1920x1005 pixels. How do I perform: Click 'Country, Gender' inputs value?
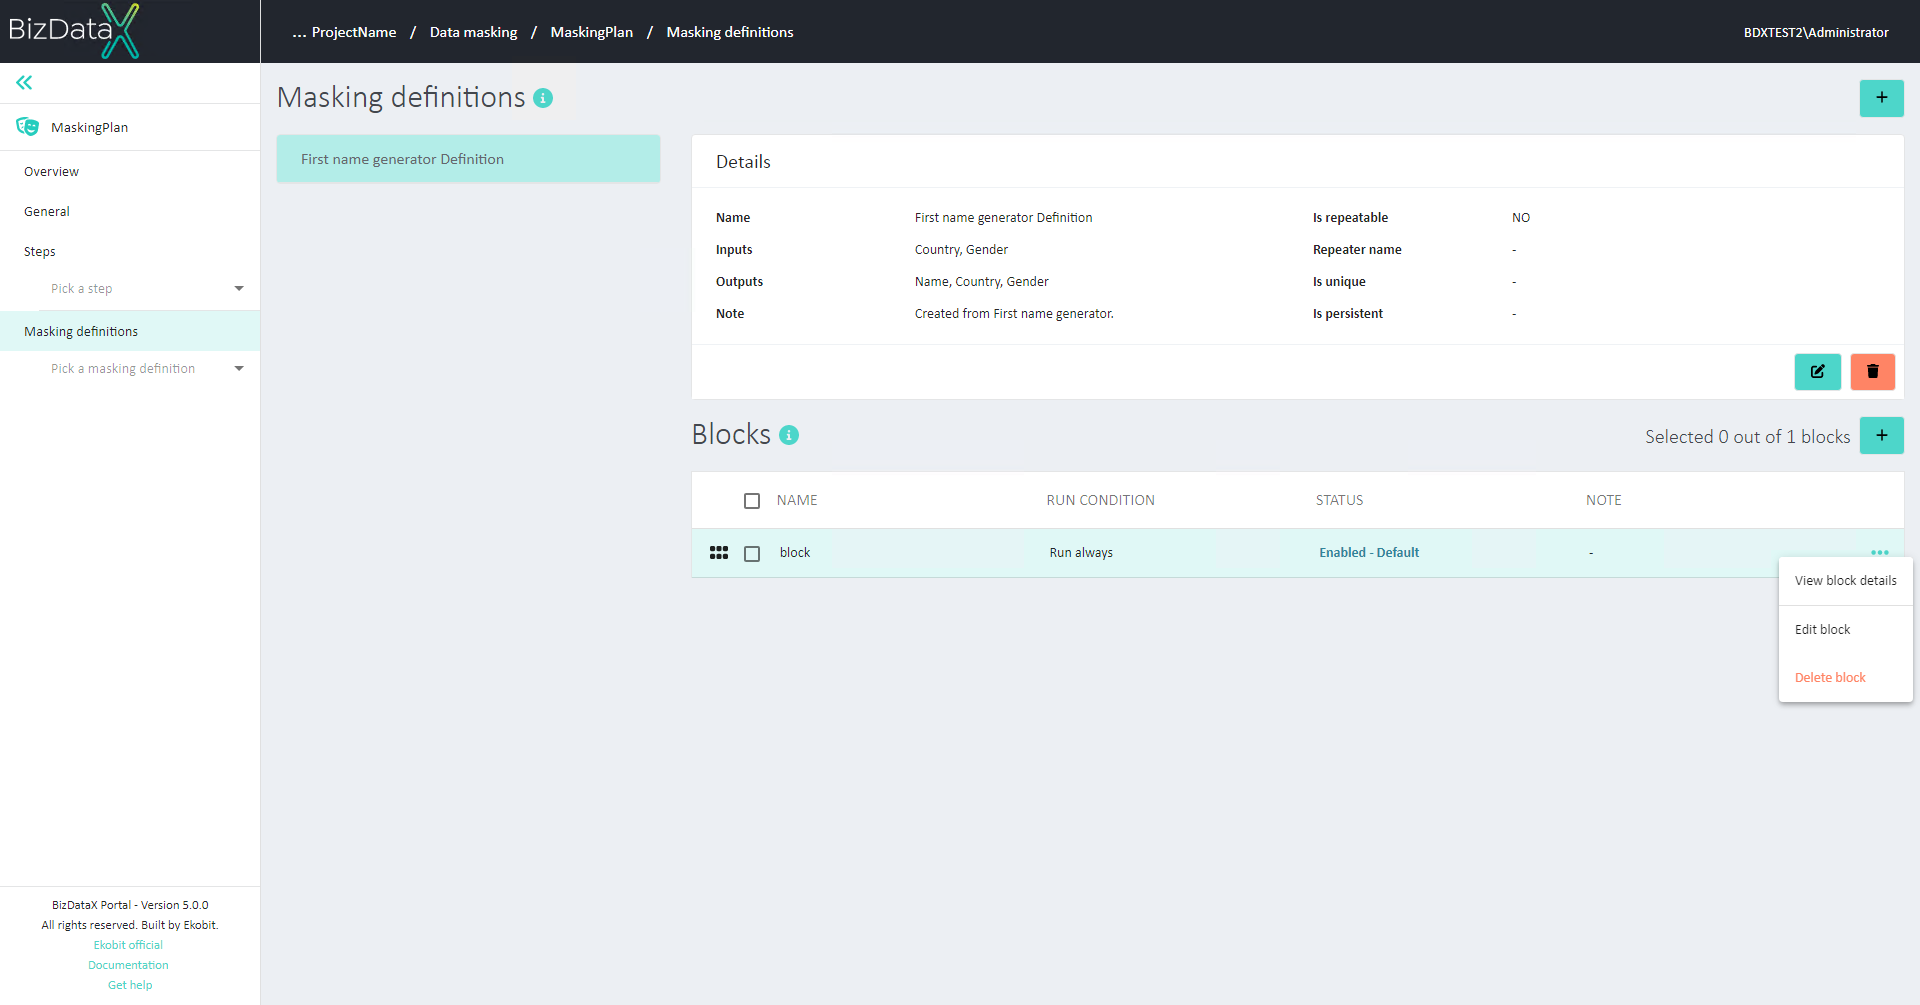961,250
